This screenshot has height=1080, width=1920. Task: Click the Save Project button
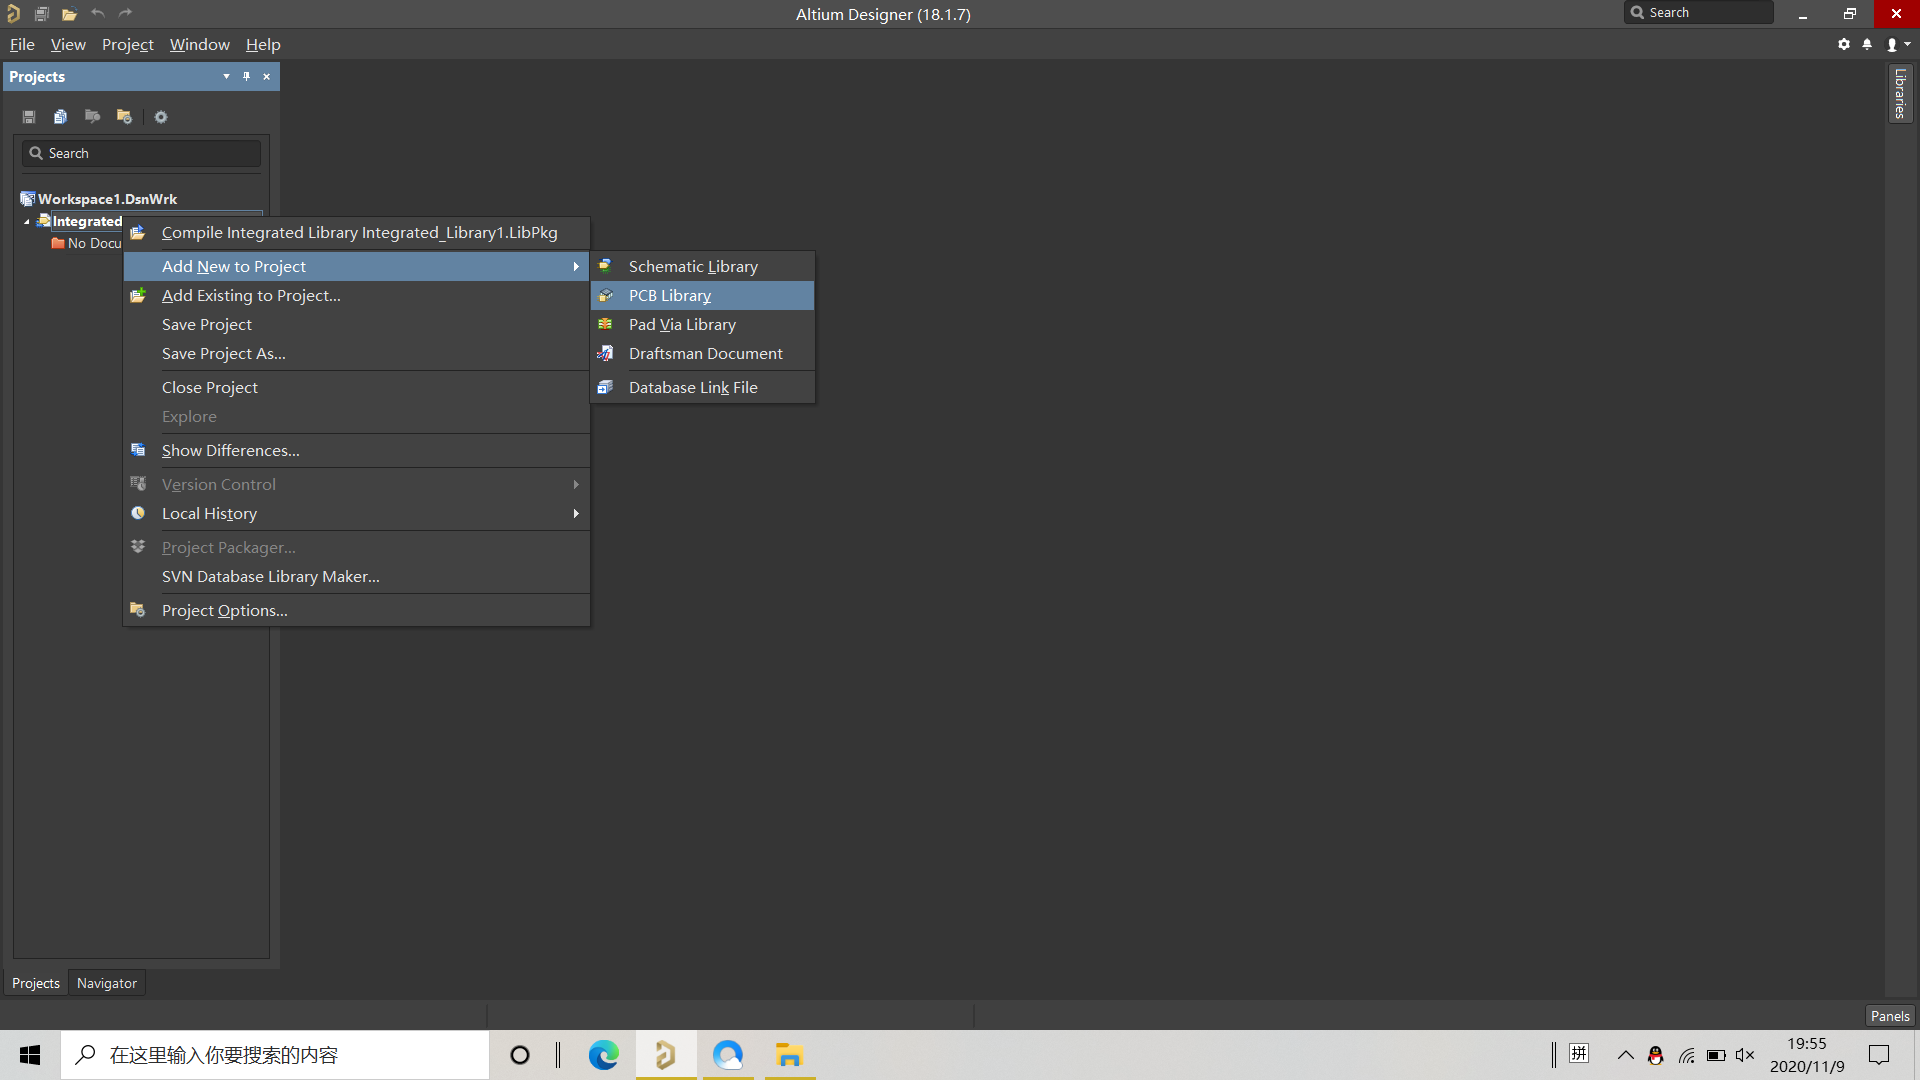[207, 323]
